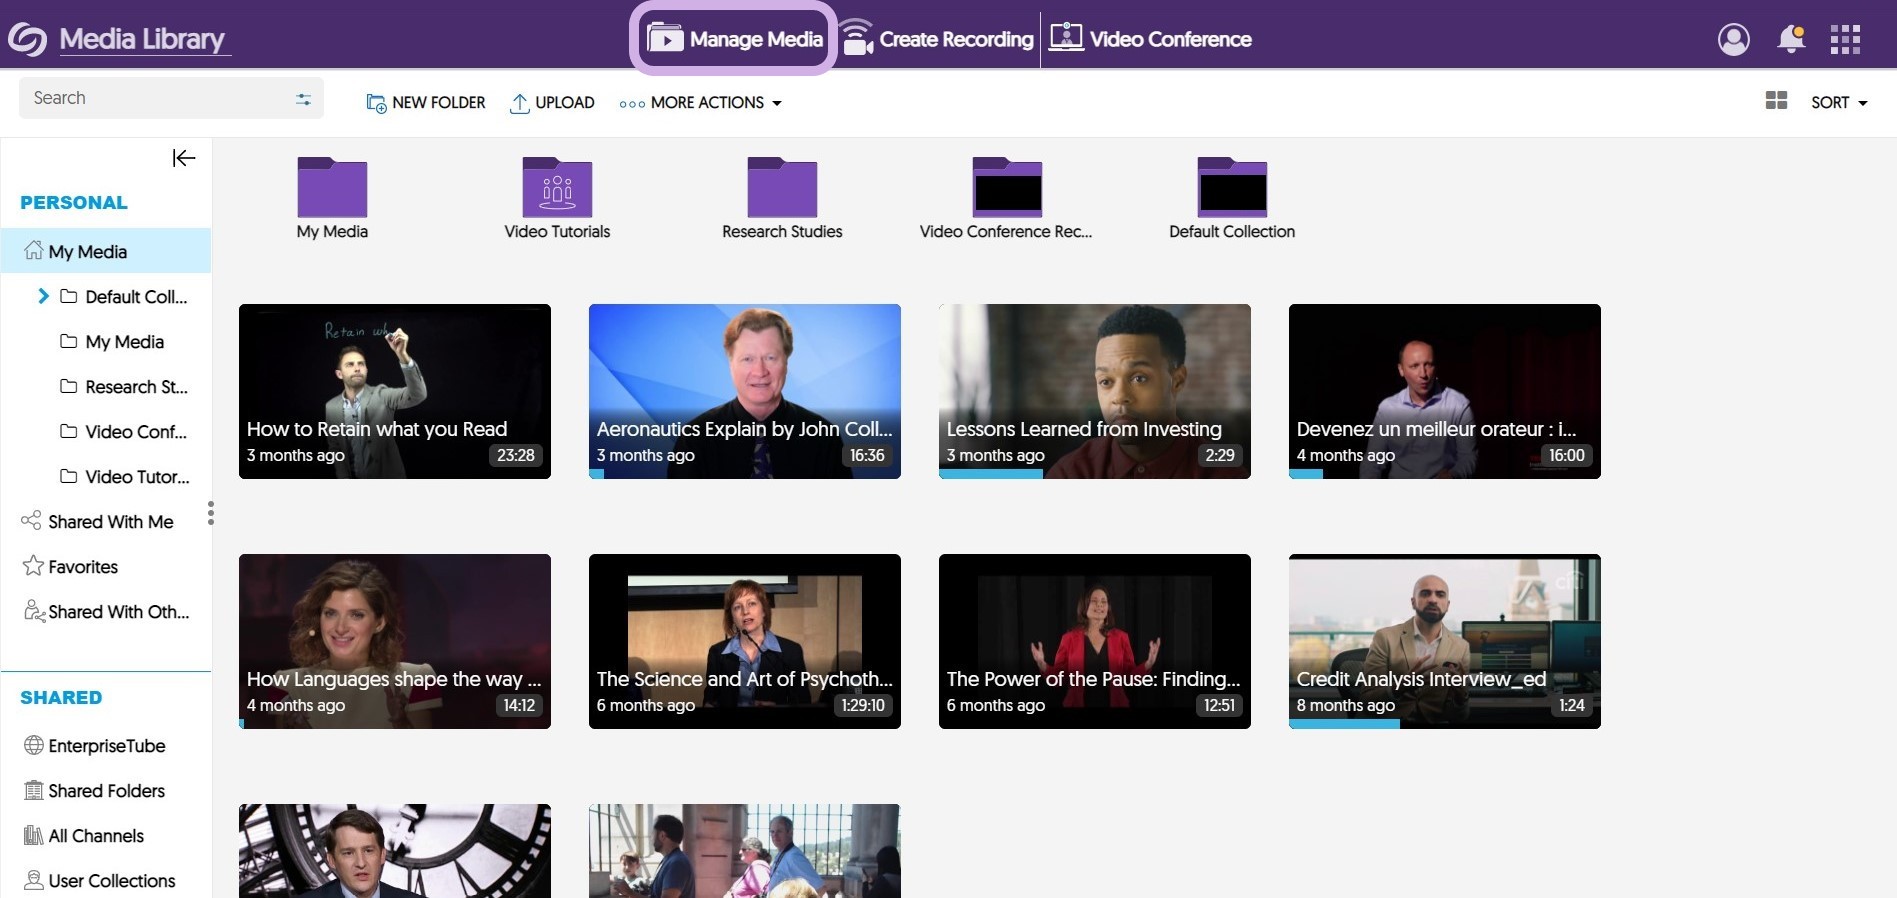This screenshot has width=1897, height=898.
Task: Open the notifications bell
Action: pyautogui.click(x=1790, y=39)
